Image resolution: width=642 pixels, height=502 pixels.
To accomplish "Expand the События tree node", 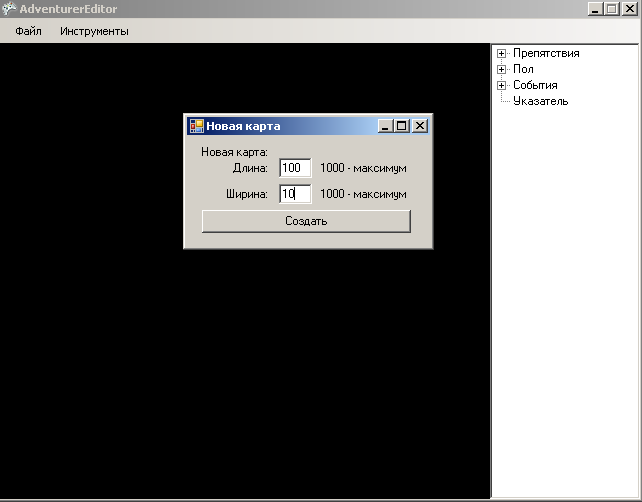I will point(501,85).
